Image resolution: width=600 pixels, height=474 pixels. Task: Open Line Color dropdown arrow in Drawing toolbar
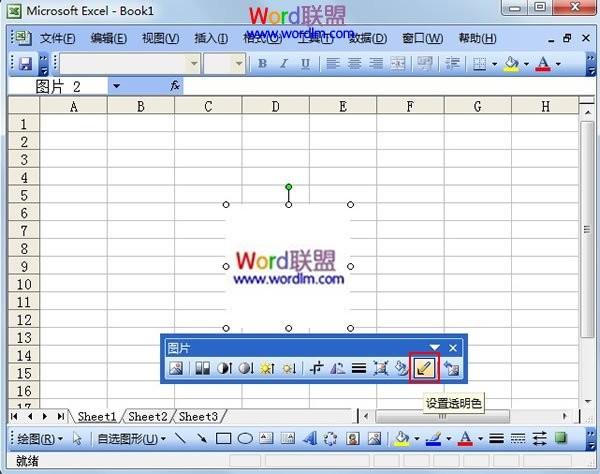click(448, 438)
